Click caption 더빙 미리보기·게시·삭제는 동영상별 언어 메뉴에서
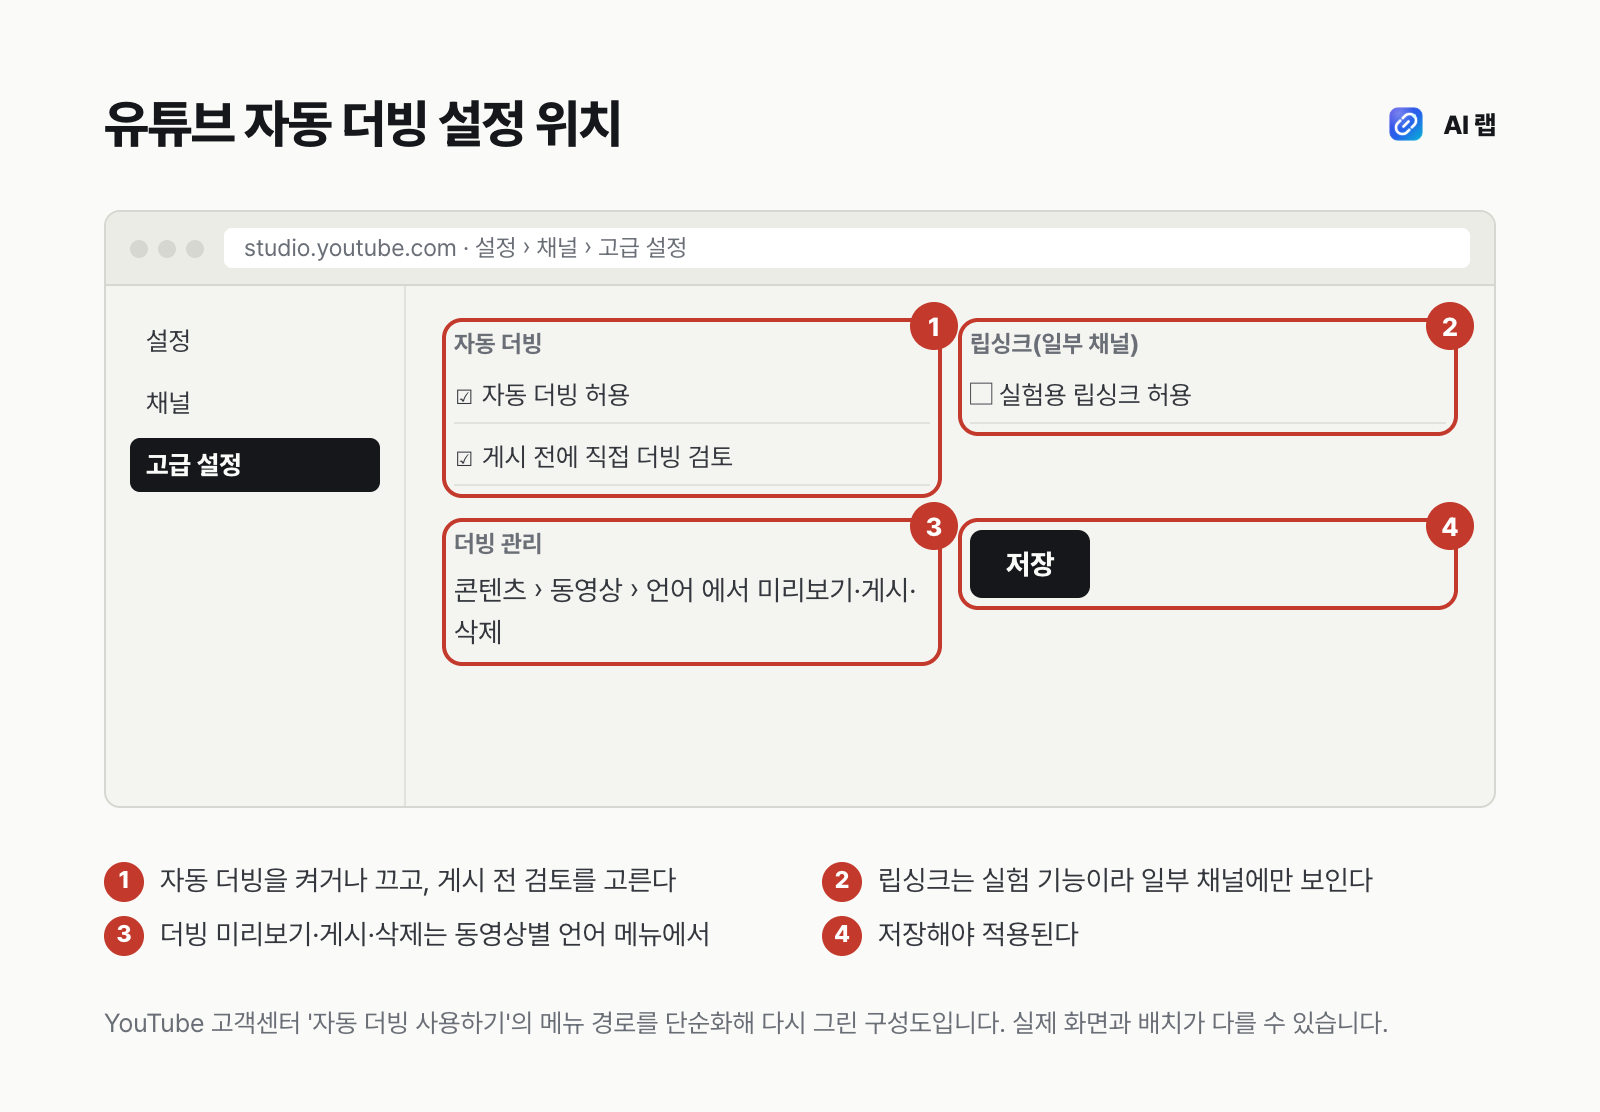The height and width of the screenshot is (1112, 1600). [435, 934]
